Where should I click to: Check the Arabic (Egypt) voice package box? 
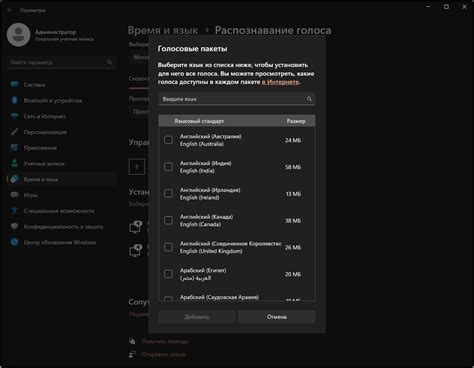coord(168,274)
